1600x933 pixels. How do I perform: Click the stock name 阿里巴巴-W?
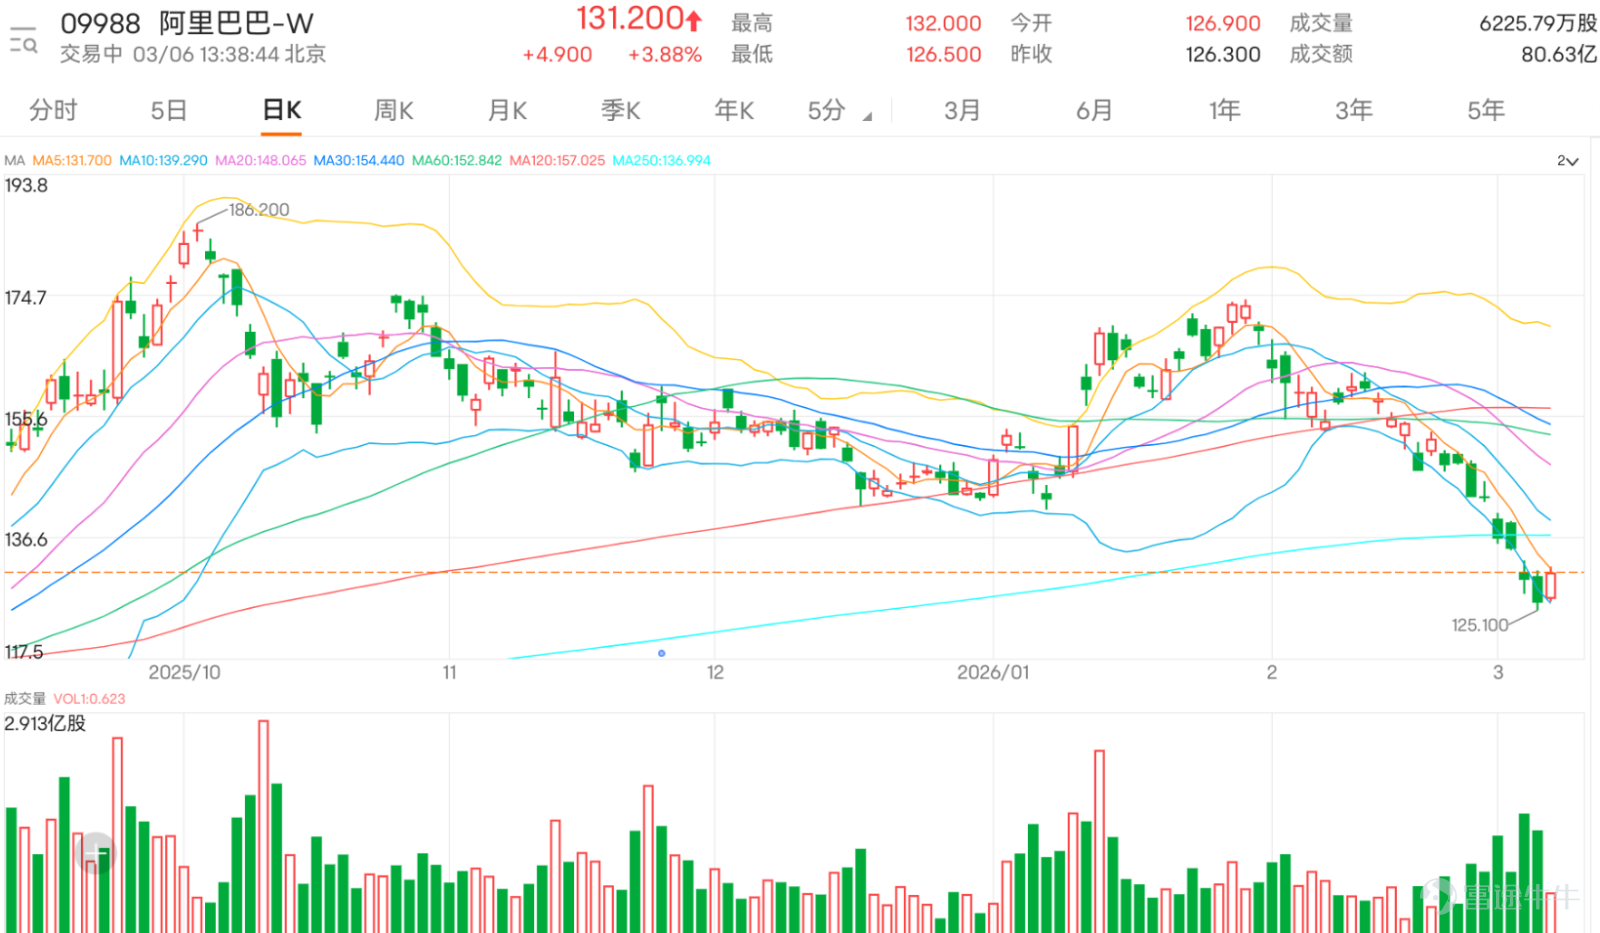[236, 23]
